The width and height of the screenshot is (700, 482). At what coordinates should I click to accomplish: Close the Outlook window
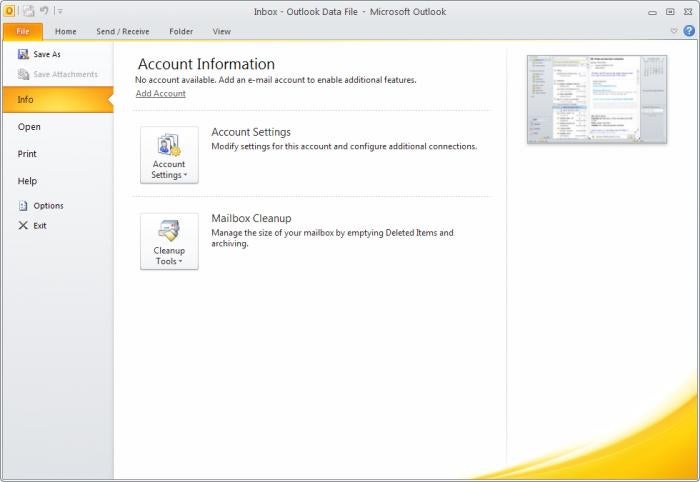tap(688, 12)
